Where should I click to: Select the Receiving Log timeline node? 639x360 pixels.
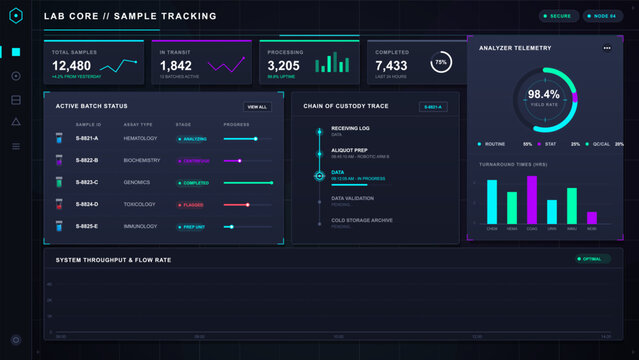[x=320, y=132]
